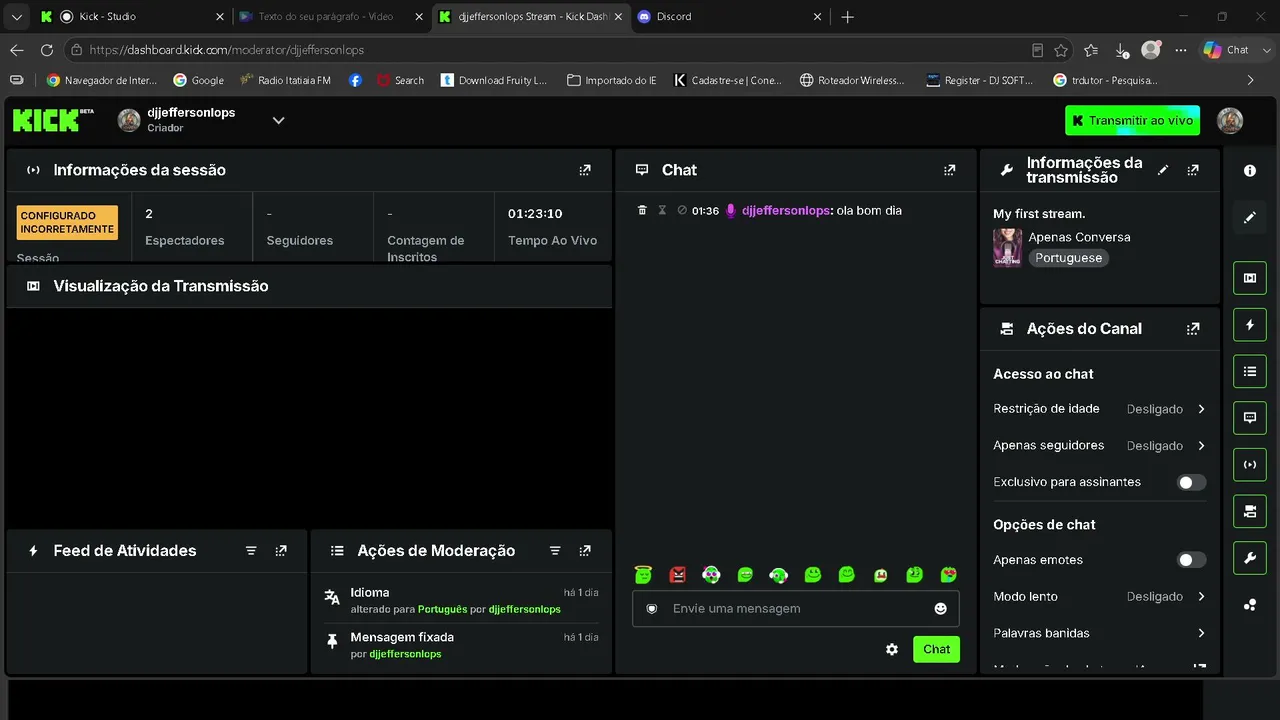Ban the user with the circle-slash icon
This screenshot has width=1280, height=720.
(682, 210)
